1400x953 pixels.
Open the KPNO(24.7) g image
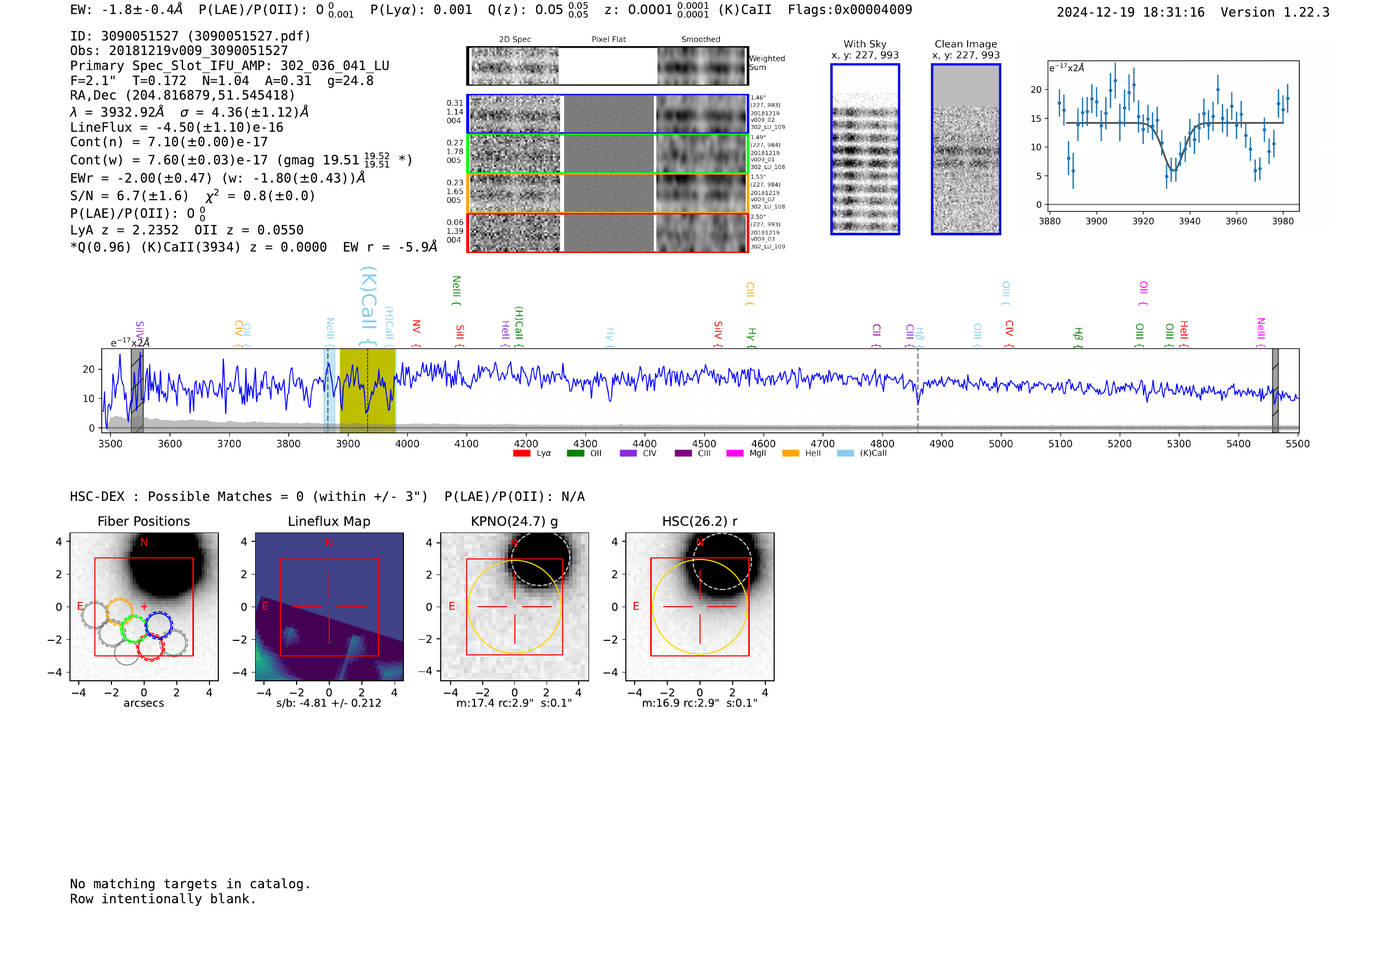pyautogui.click(x=514, y=607)
